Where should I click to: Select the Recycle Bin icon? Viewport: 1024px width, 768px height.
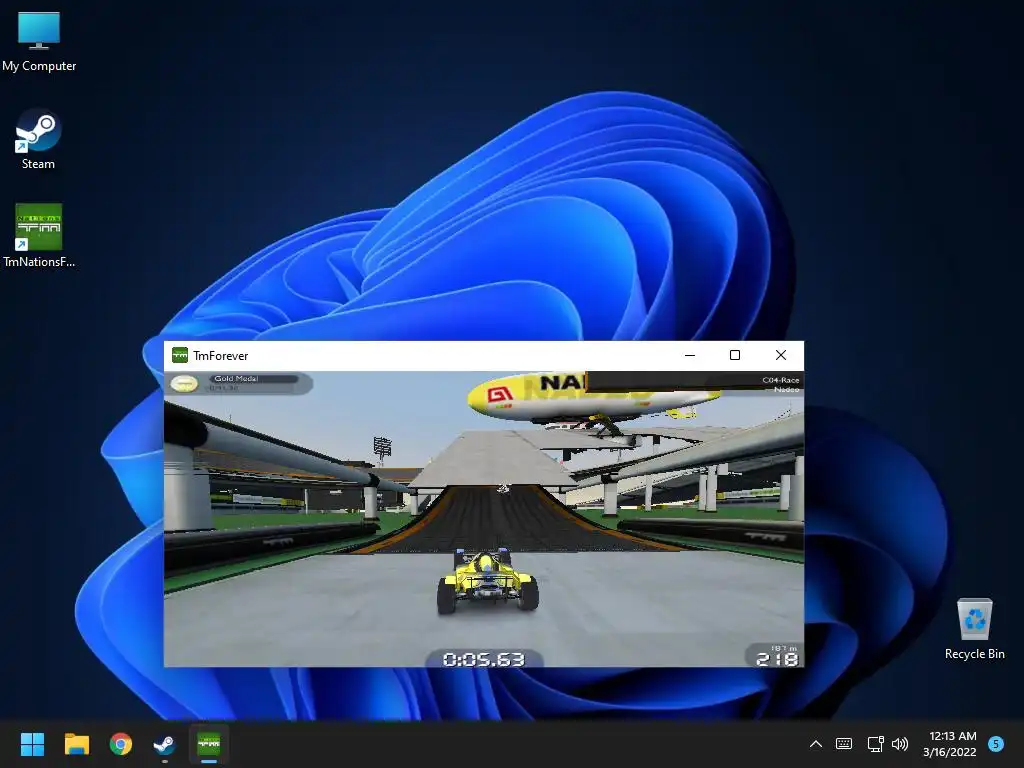tap(974, 629)
